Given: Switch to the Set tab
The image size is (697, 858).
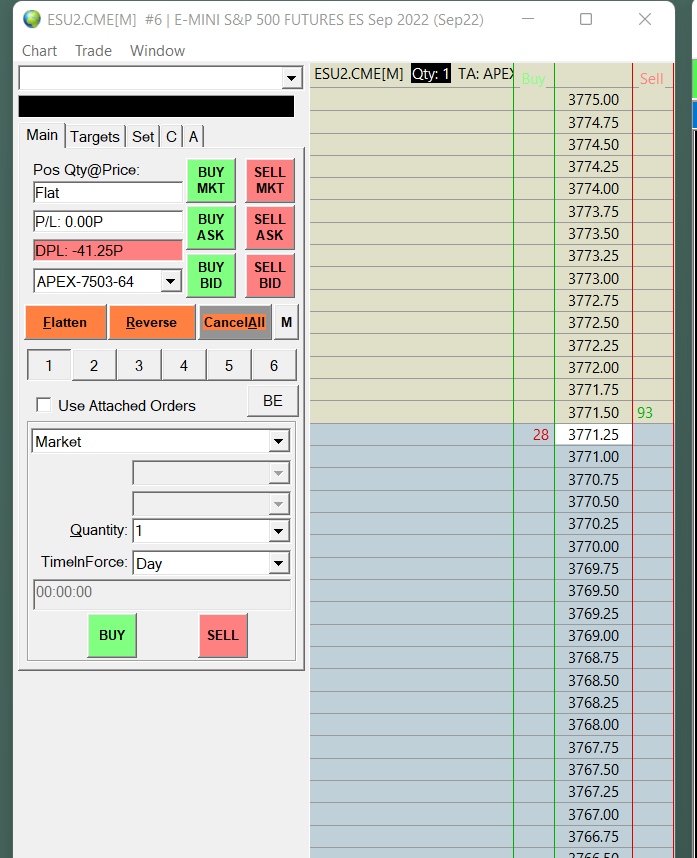Looking at the screenshot, I should pyautogui.click(x=143, y=137).
